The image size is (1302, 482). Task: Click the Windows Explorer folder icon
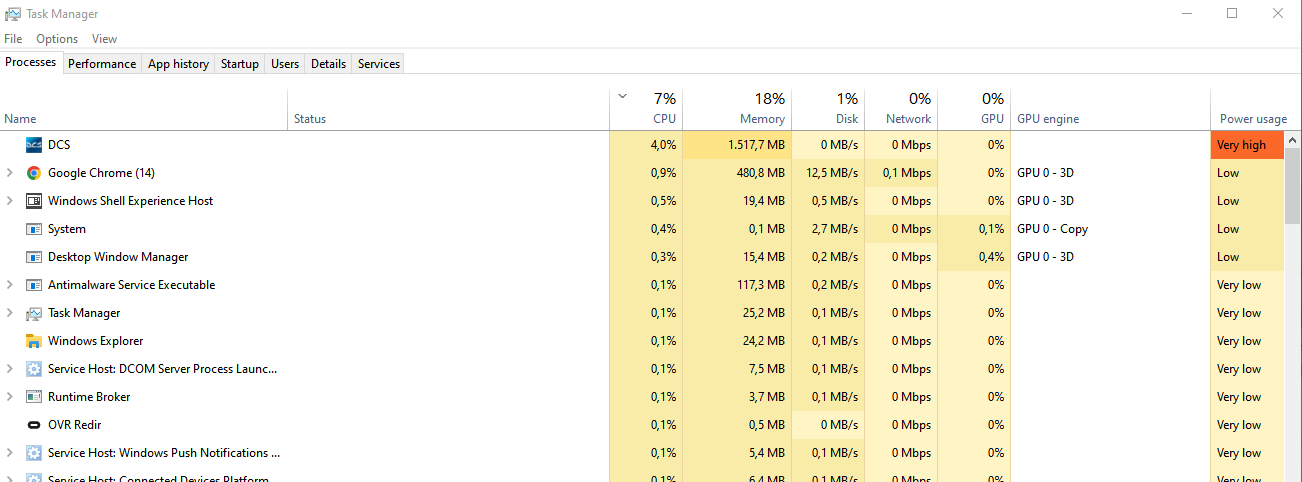coord(33,341)
